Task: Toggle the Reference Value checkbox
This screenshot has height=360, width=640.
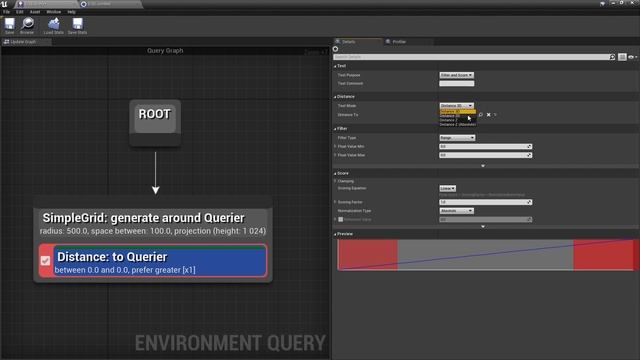Action: (x=340, y=220)
